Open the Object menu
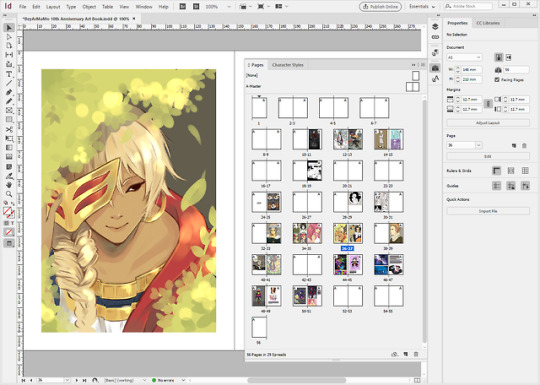This screenshot has width=540, height=385. pyautogui.click(x=89, y=7)
